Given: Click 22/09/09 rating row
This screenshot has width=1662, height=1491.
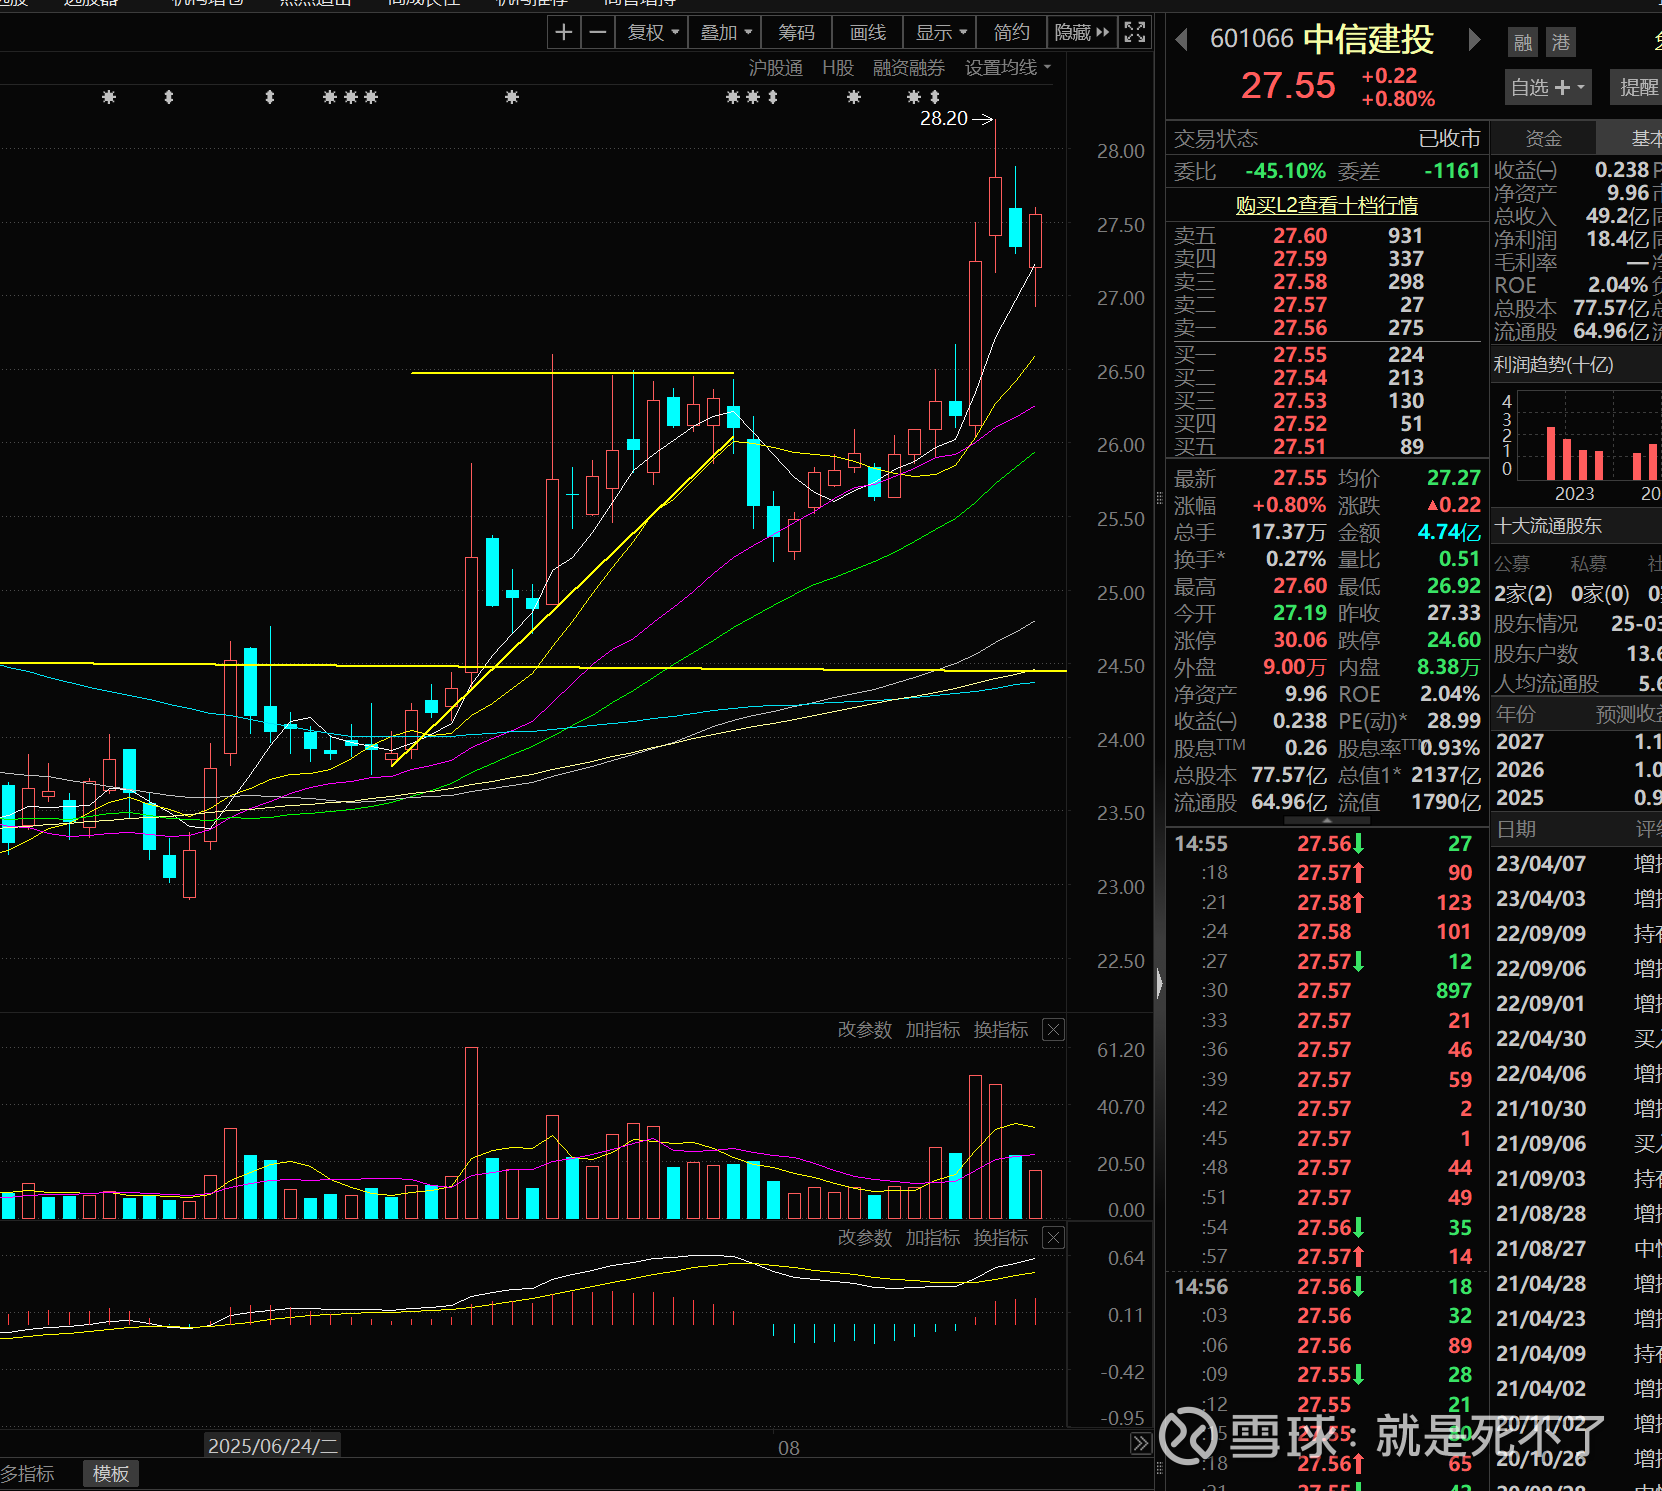Looking at the screenshot, I should 1578,934.
